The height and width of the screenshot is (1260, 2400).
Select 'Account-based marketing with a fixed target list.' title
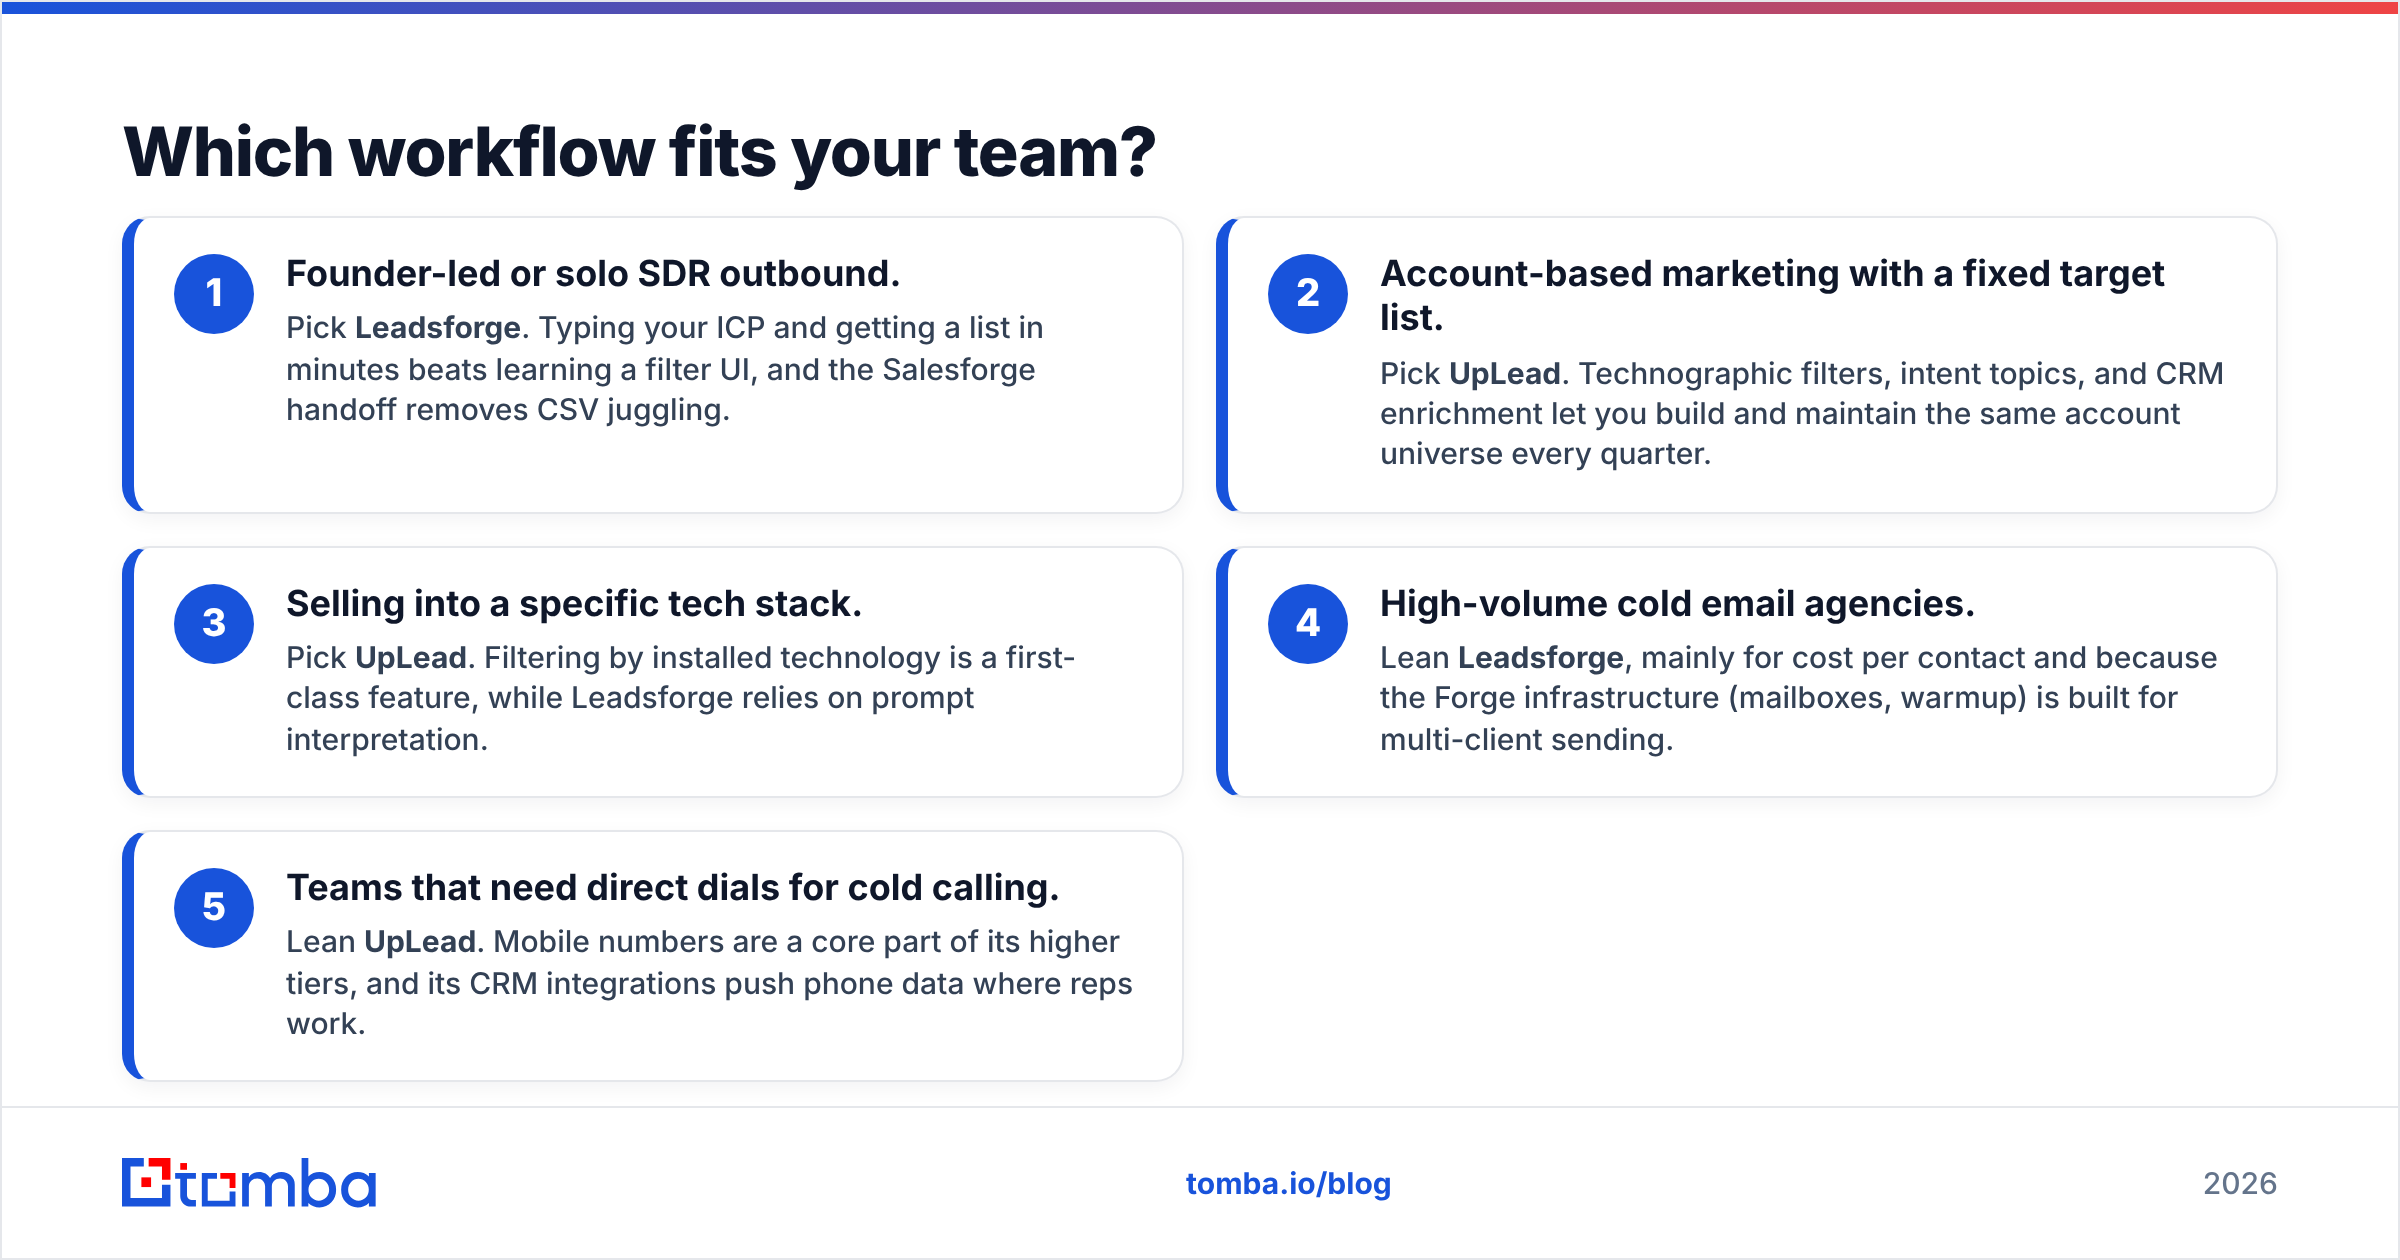pos(1772,295)
